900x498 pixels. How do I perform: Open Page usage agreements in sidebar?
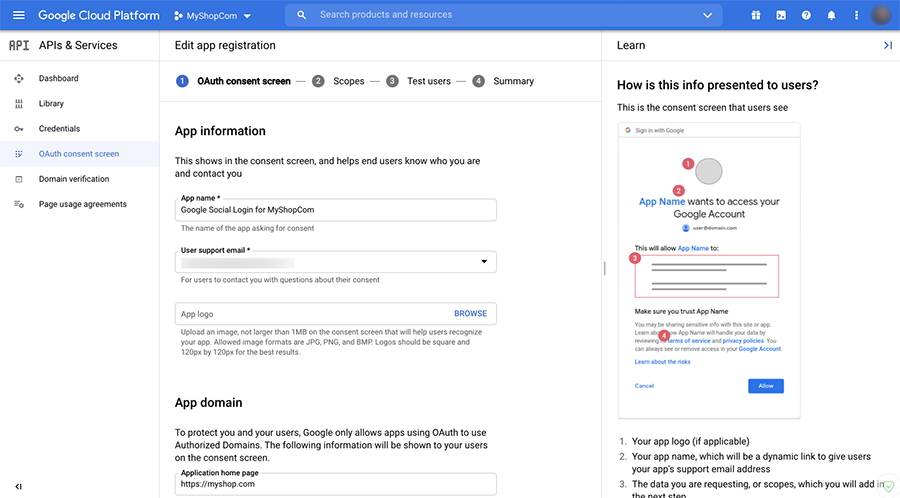pos(83,204)
